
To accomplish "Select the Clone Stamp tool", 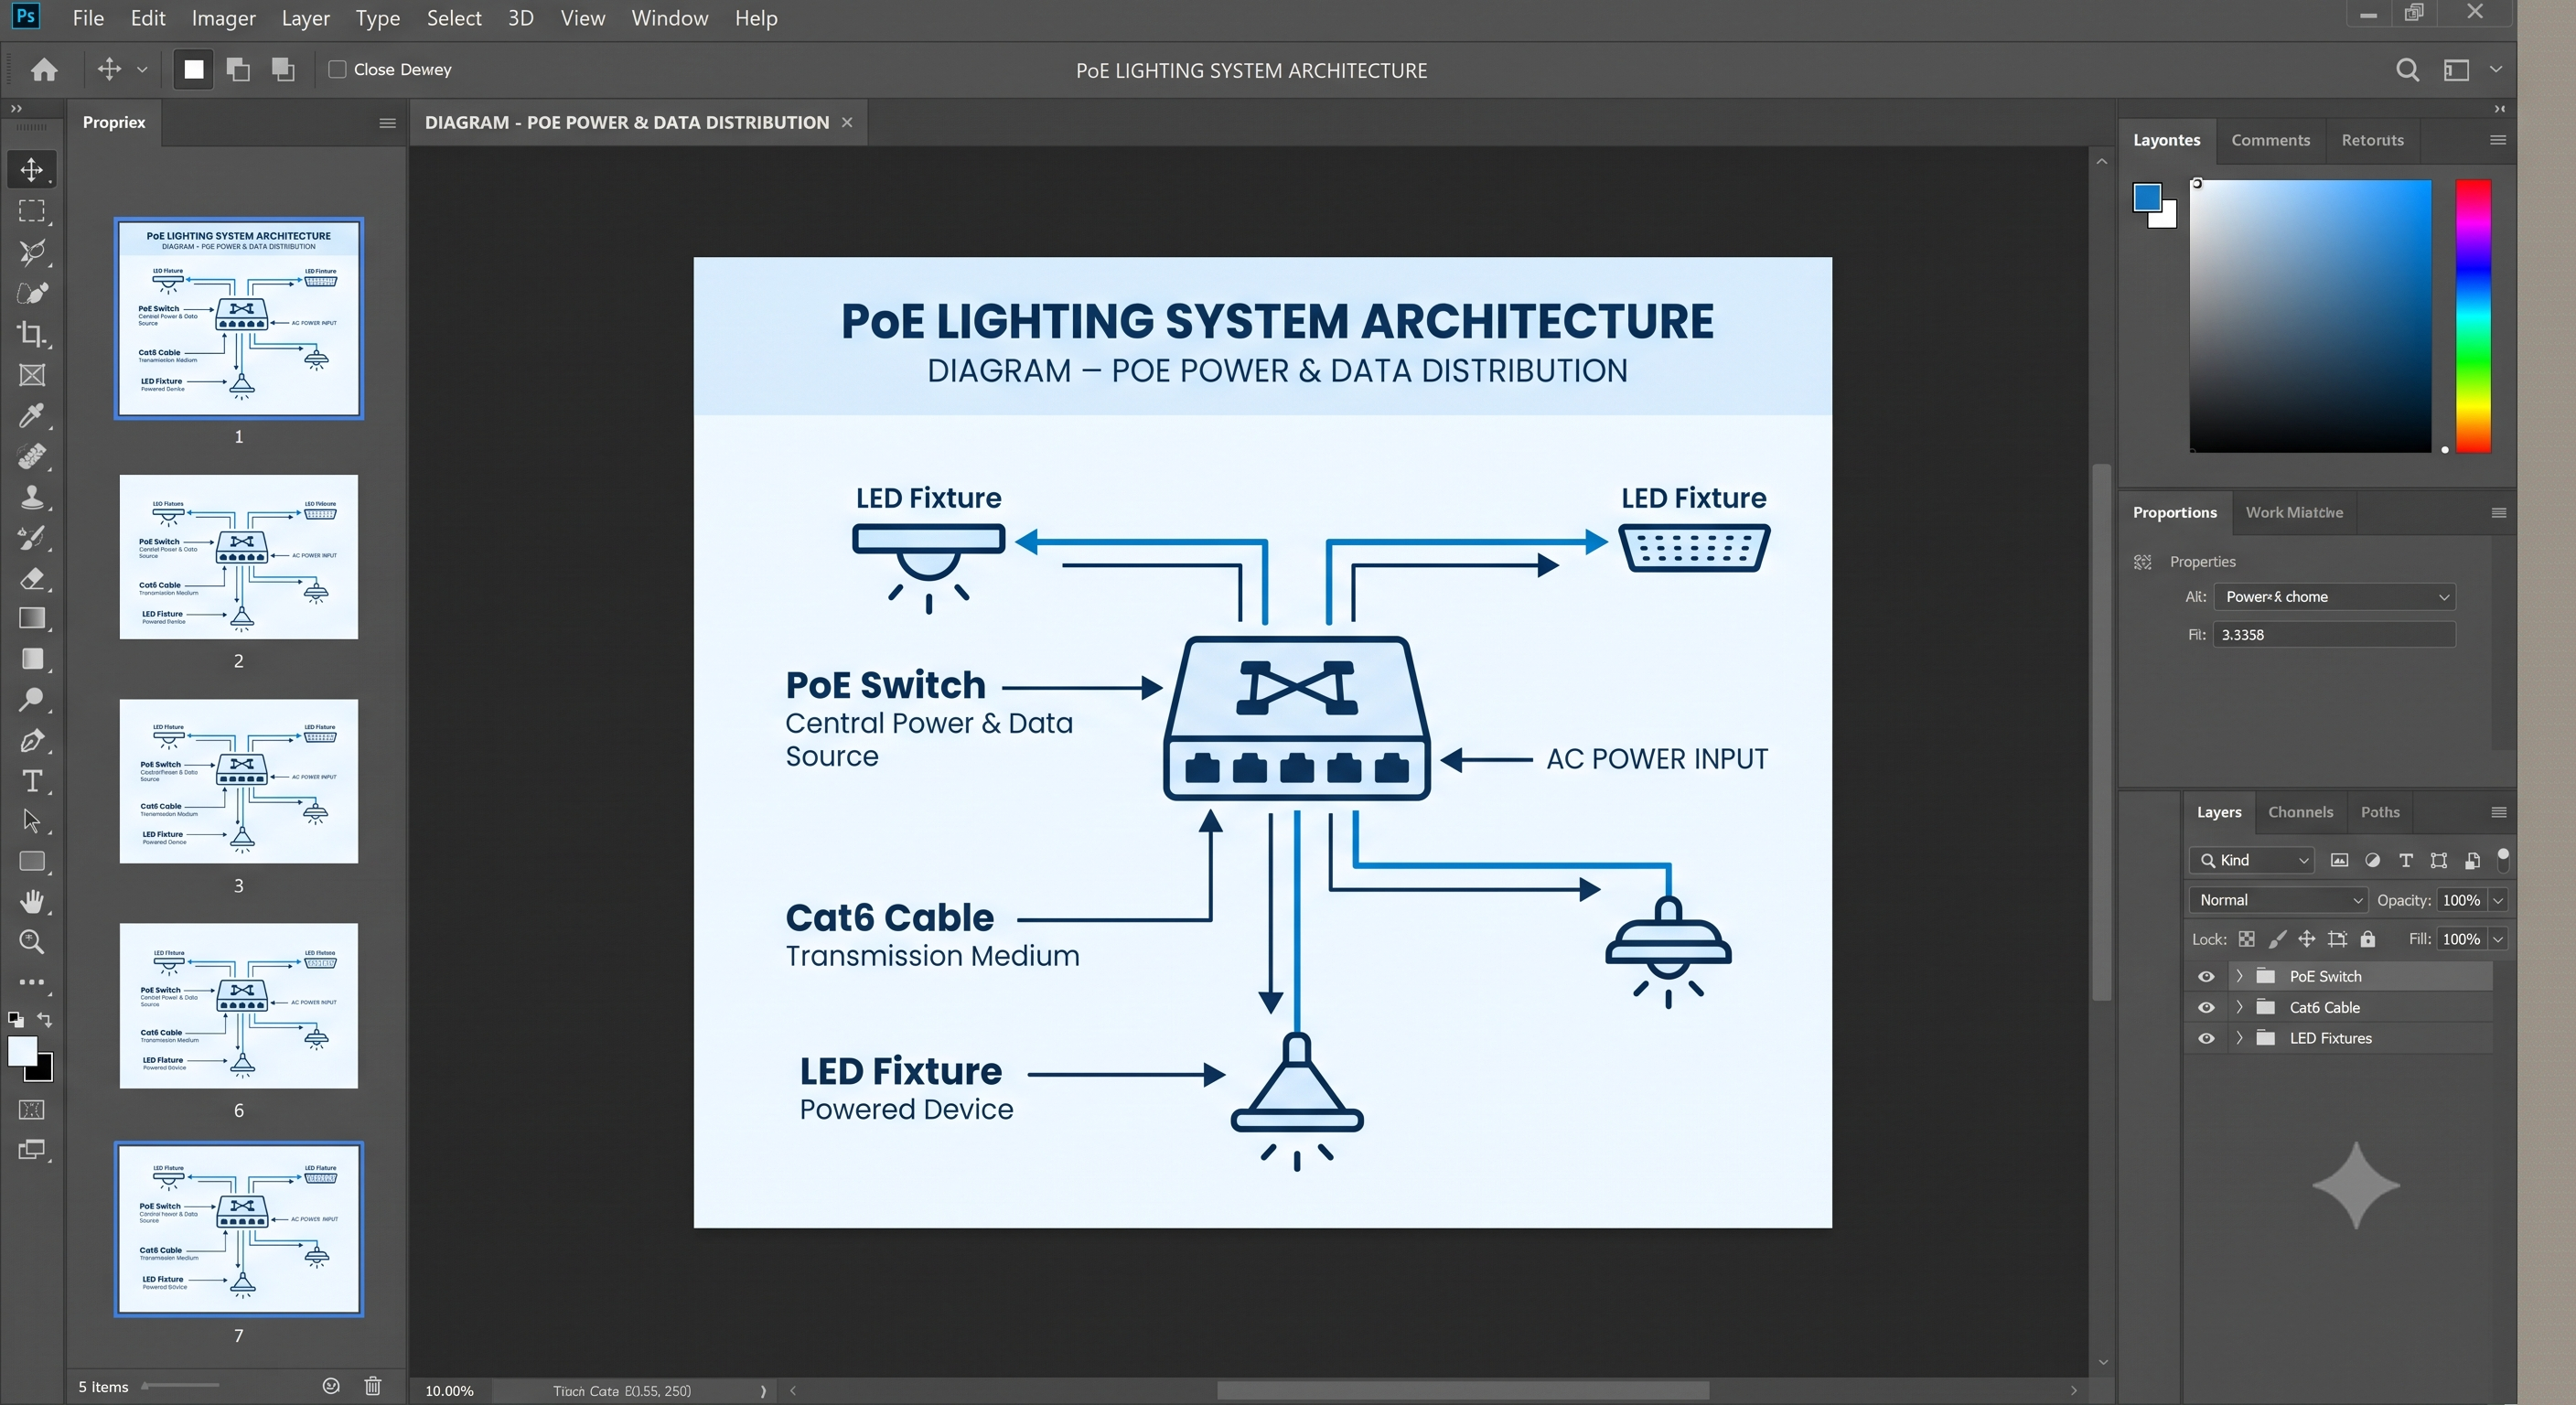I will 32,497.
